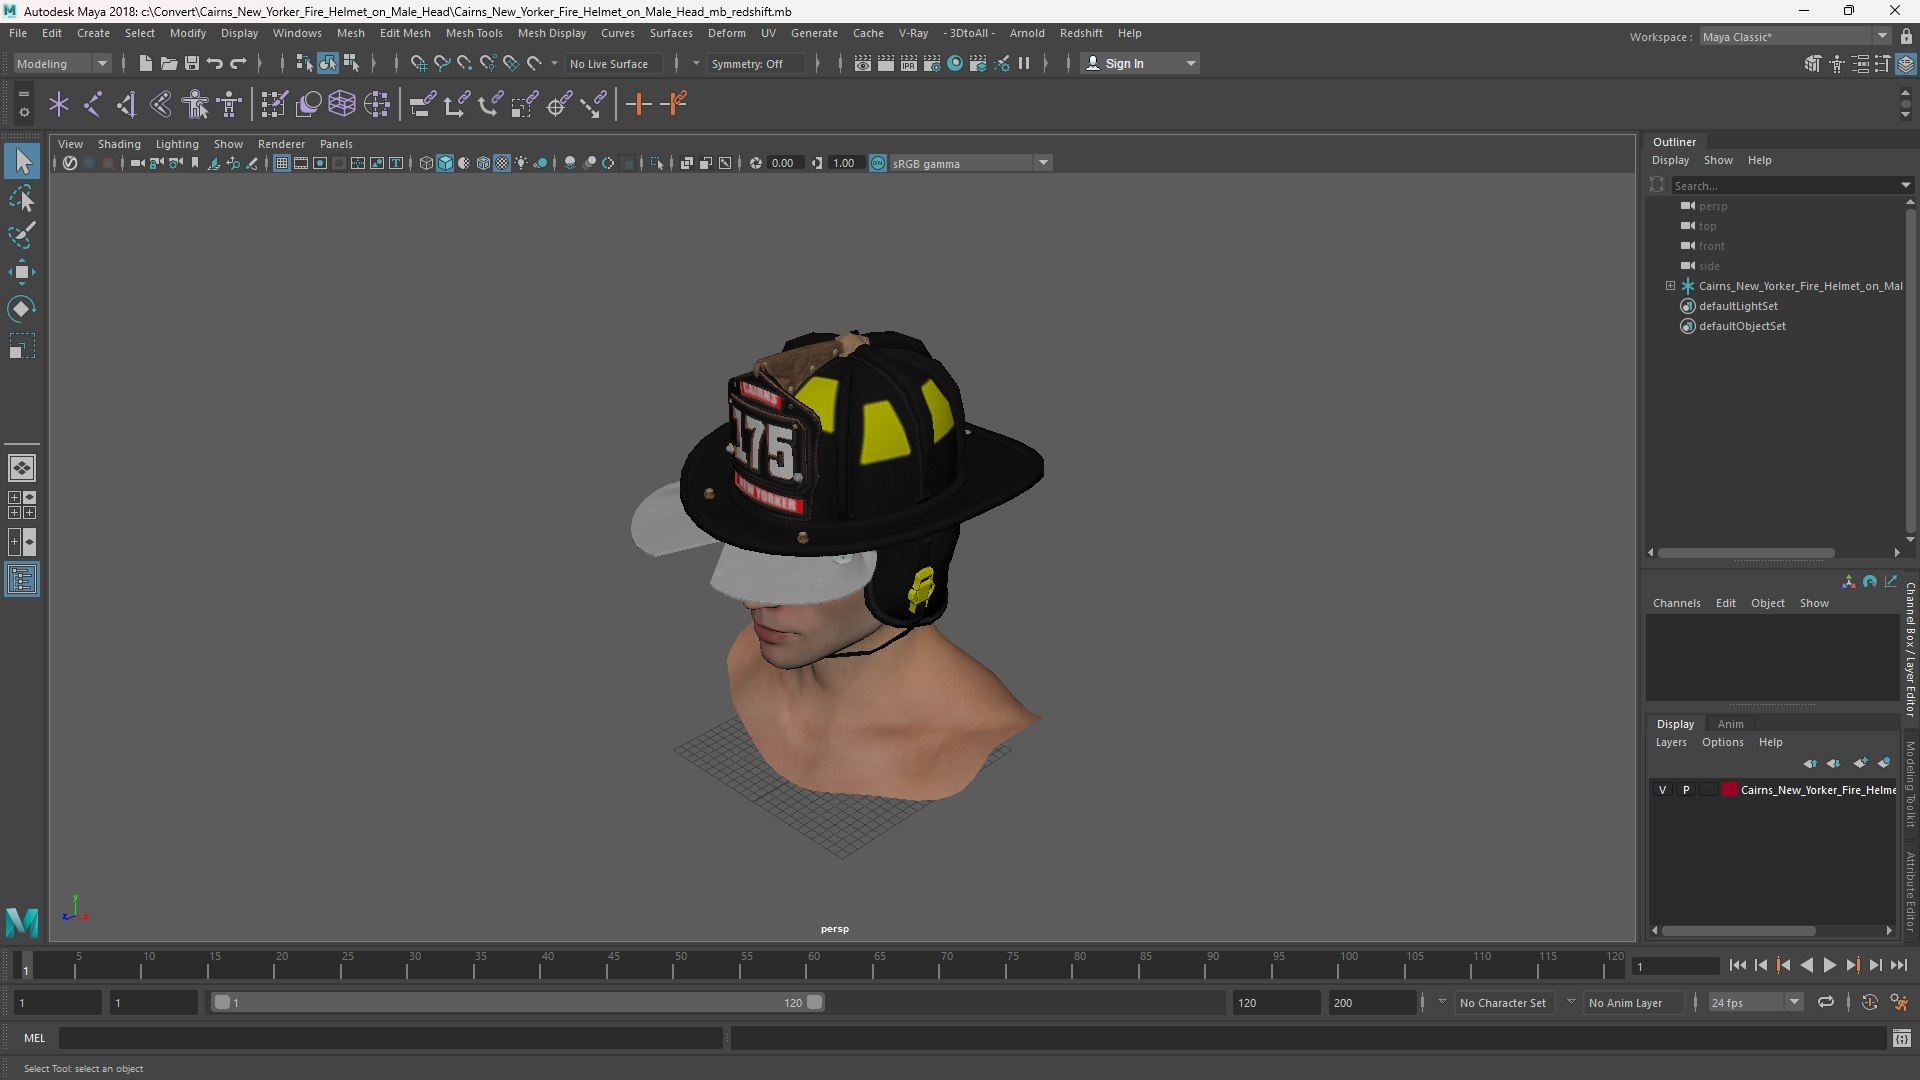Open the Outliner search dropdown arrow
The image size is (1920, 1080).
(x=1905, y=185)
